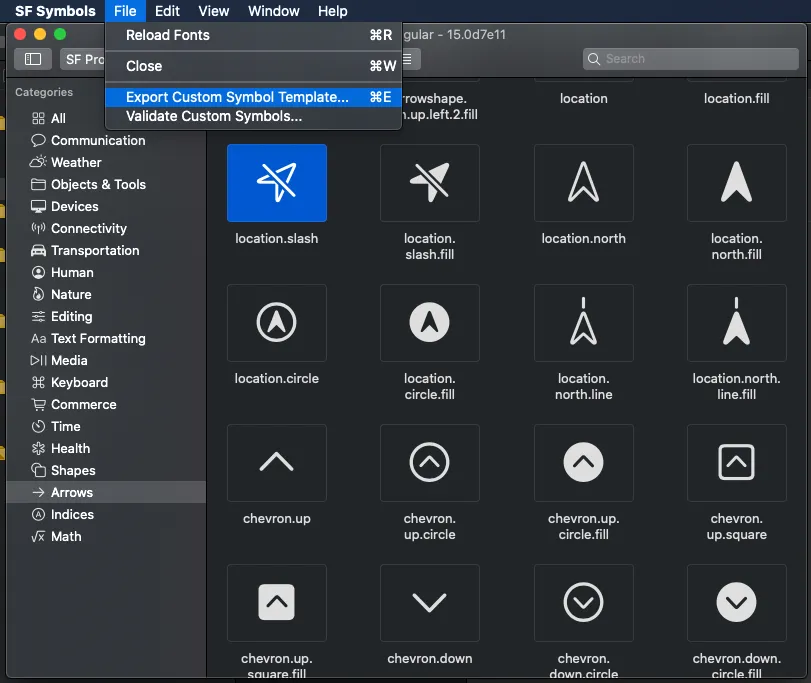Image resolution: width=811 pixels, height=683 pixels.
Task: Select the chevron.up.circle.fill symbol
Action: click(583, 463)
